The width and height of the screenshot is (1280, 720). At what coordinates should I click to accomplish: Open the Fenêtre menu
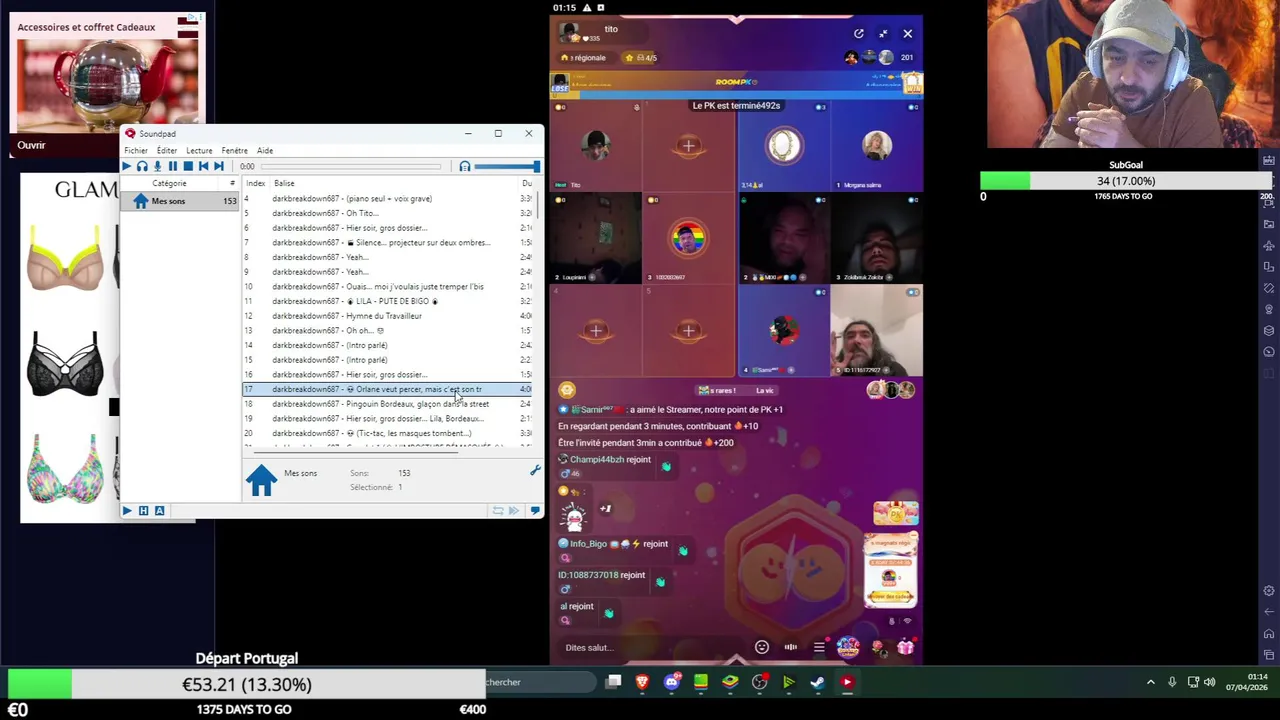point(234,150)
